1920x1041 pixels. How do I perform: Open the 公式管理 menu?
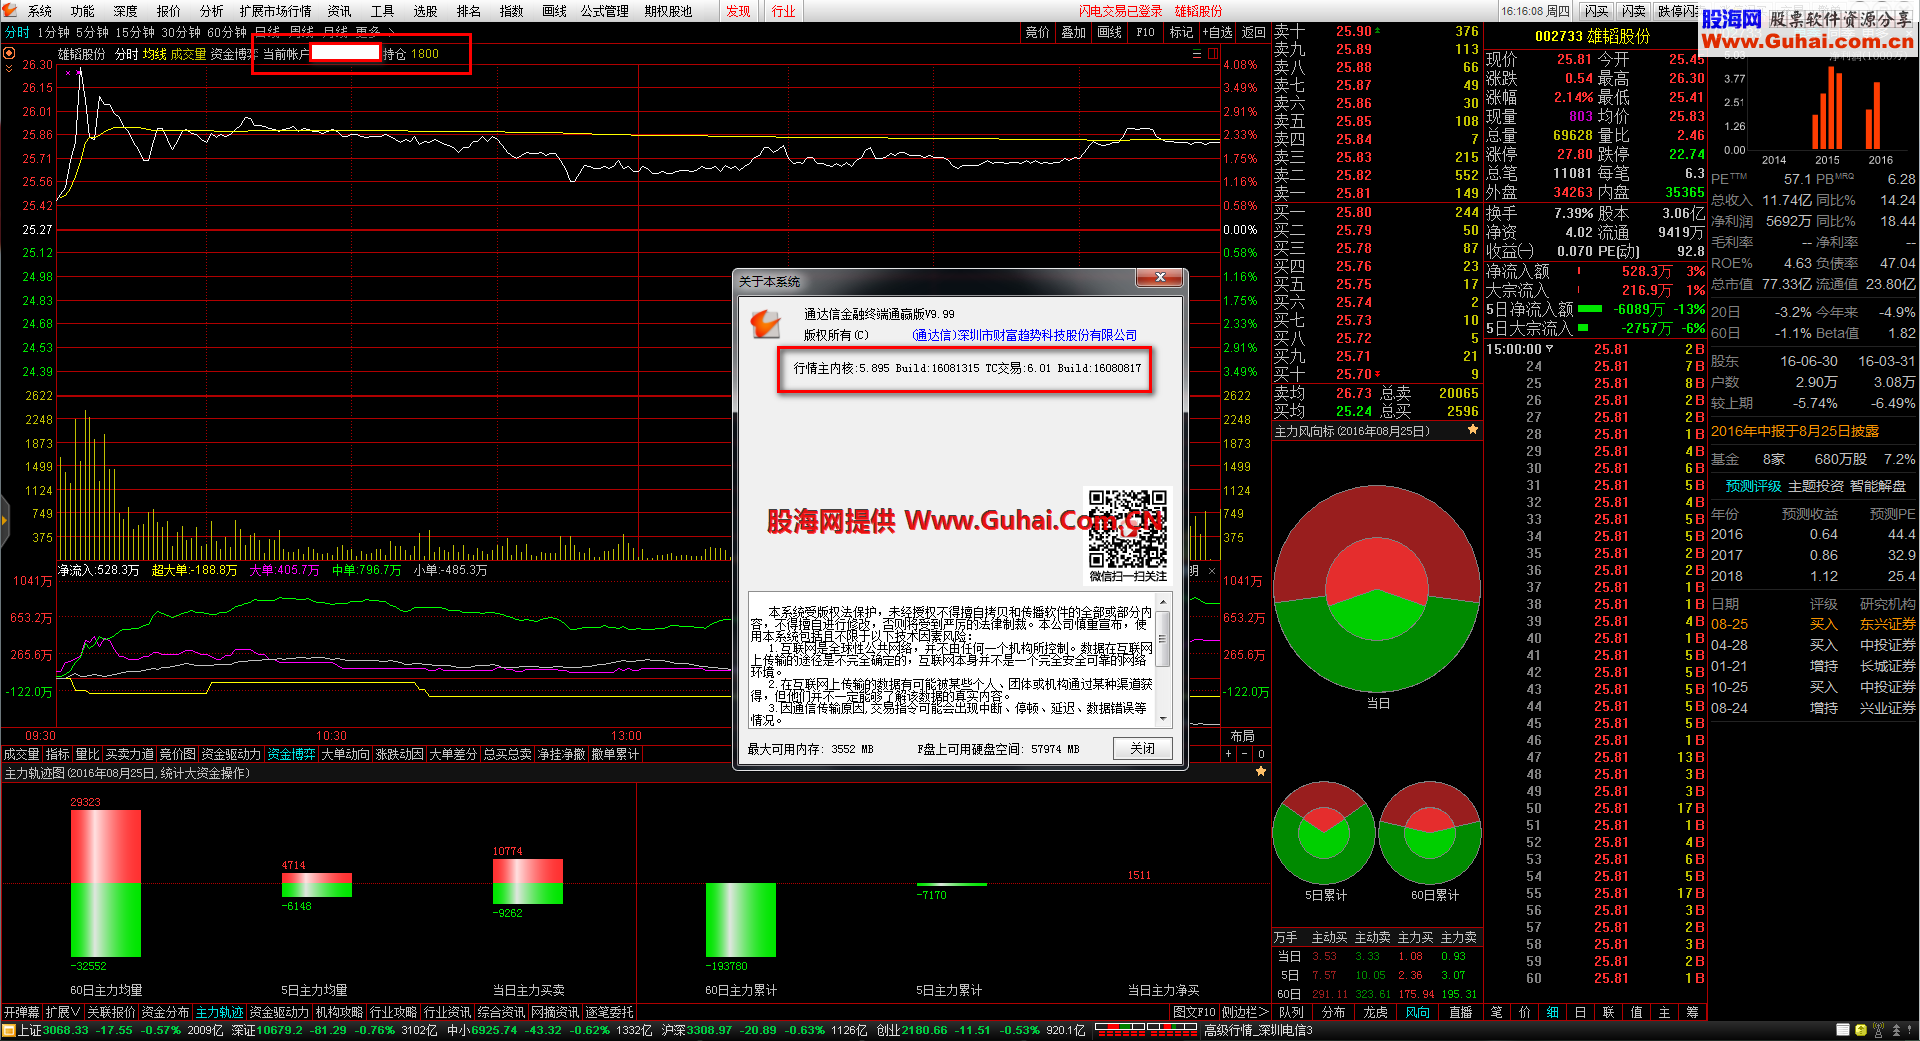click(x=605, y=11)
